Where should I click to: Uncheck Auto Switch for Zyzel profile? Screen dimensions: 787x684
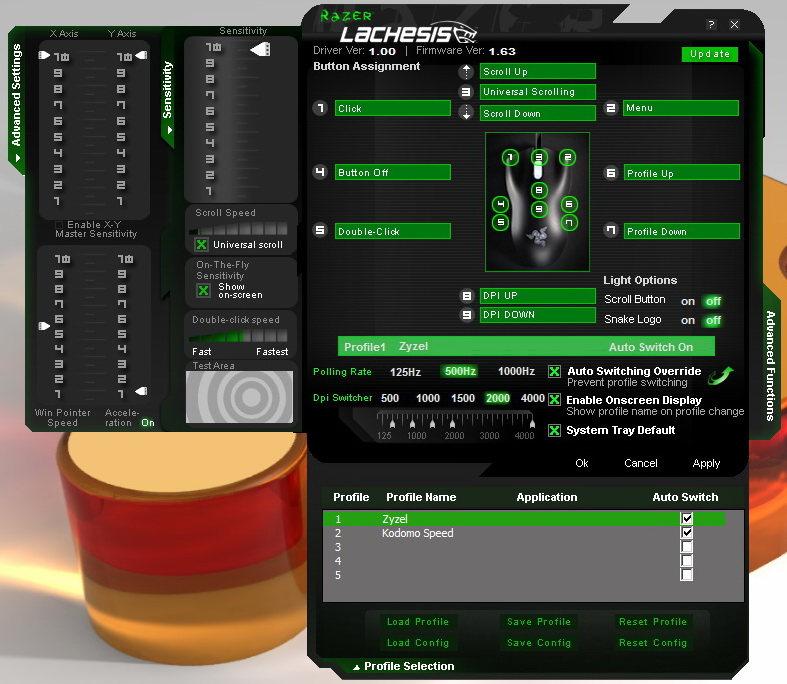pos(687,518)
